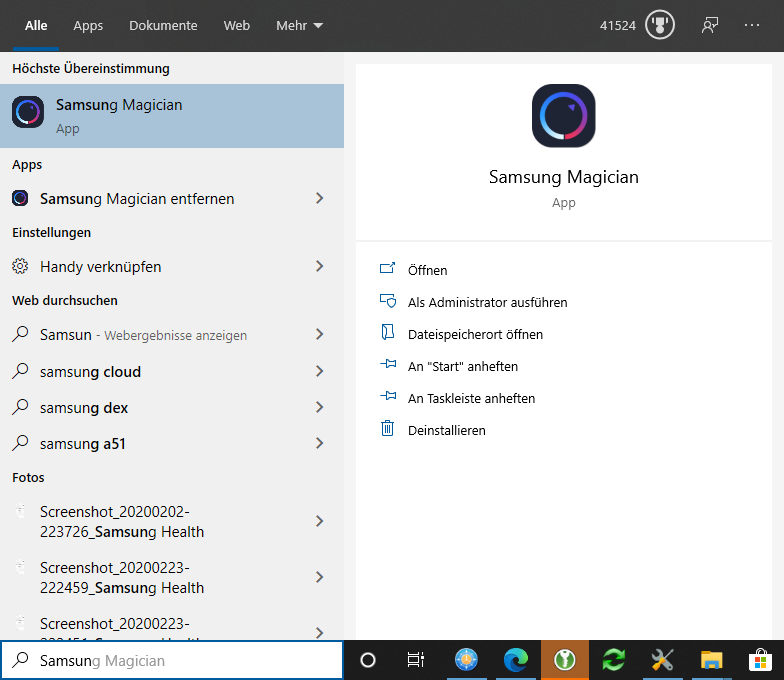
Task: Expand chevron for Screenshot_20200223-222459 photo
Action: pyautogui.click(x=320, y=578)
